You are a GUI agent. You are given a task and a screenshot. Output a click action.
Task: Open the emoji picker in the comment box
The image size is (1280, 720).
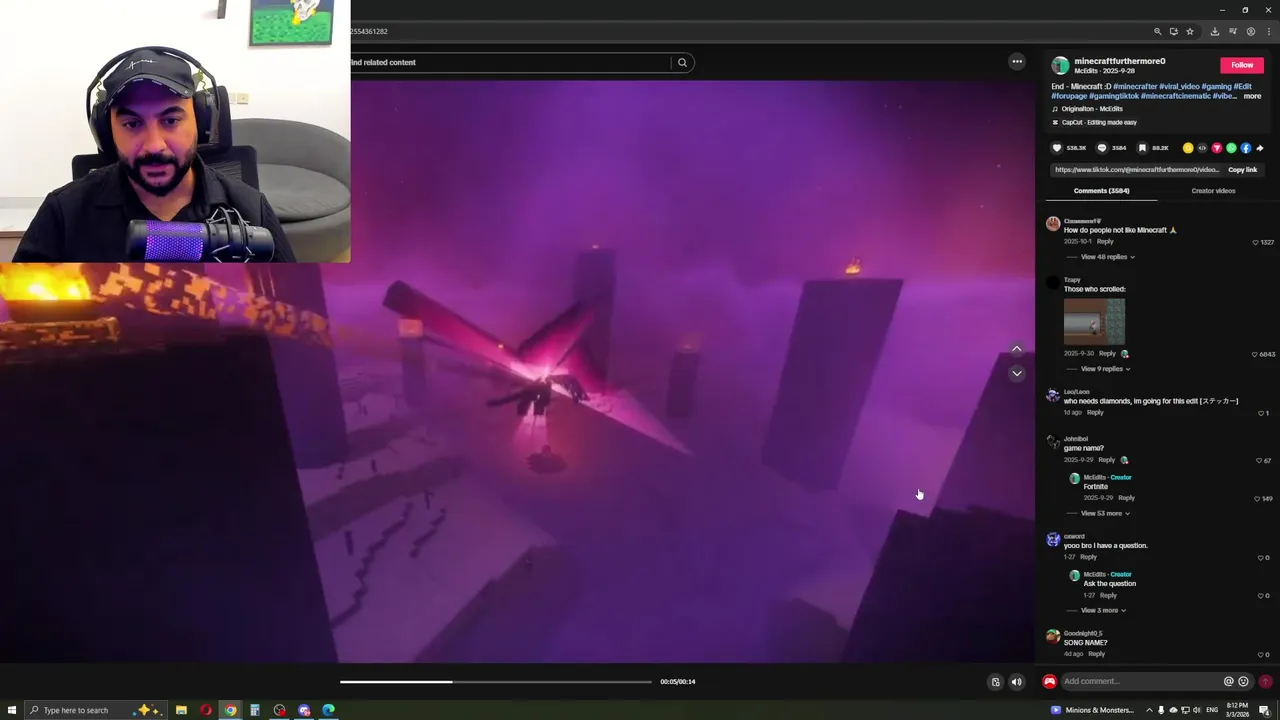(x=1243, y=682)
